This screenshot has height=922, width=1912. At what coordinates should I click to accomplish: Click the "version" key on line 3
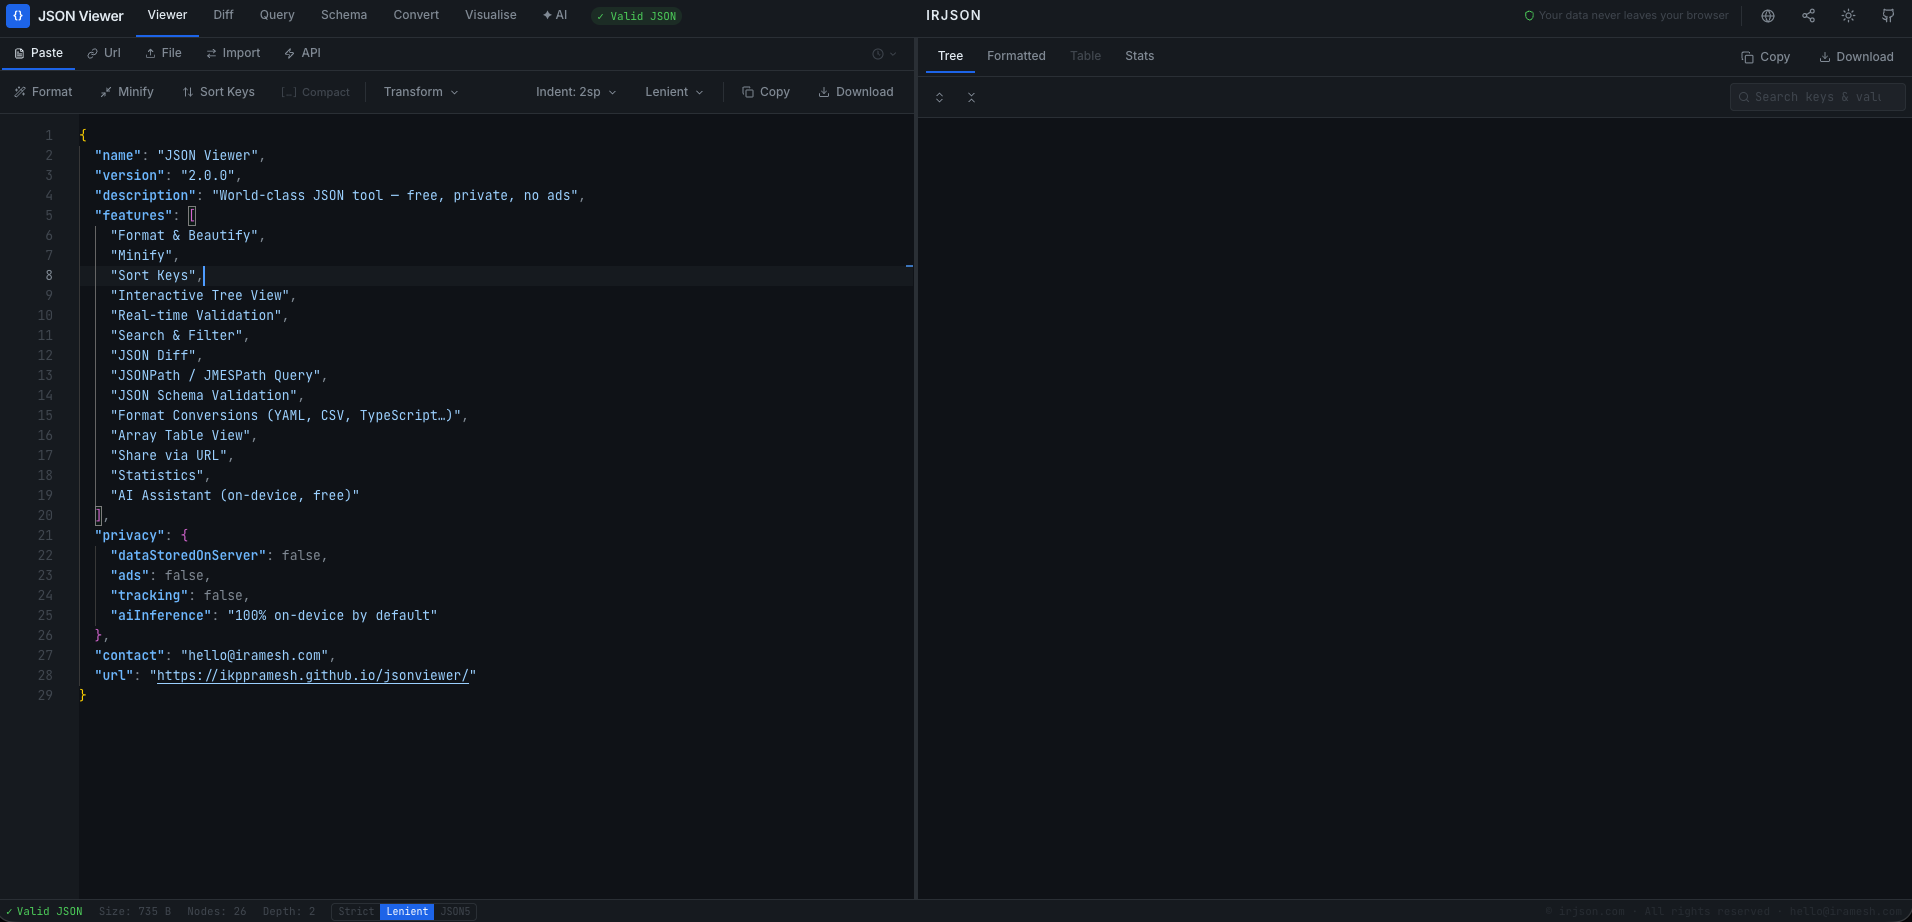pyautogui.click(x=130, y=175)
